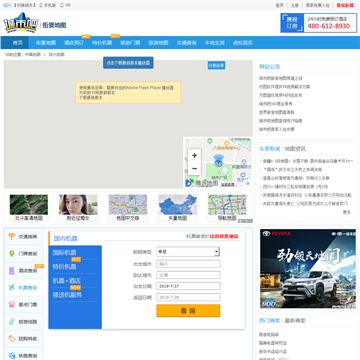
Task: Click the Toyota car advertisement banner
Action: [x=308, y=268]
